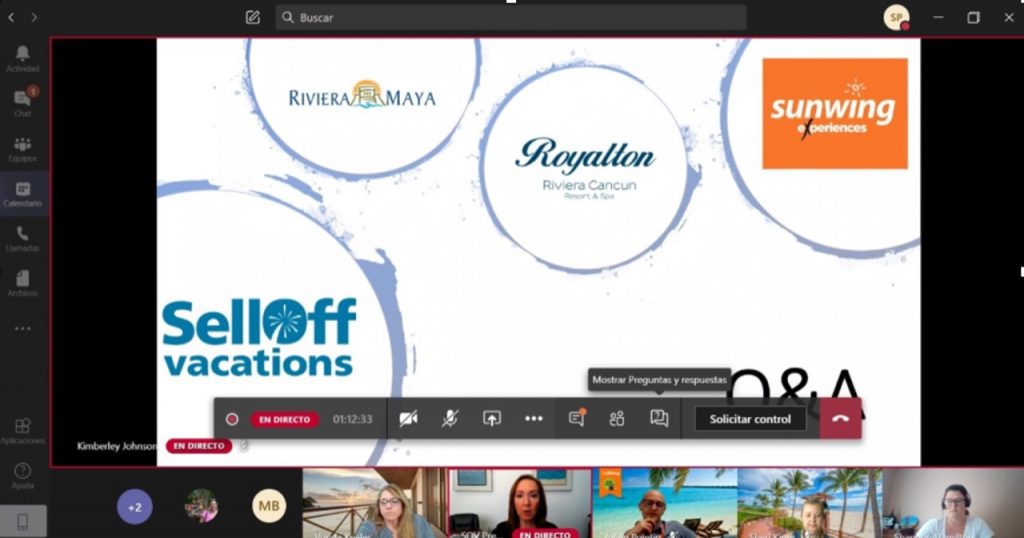Open Llamadas from the sidebar
Image resolution: width=1024 pixels, height=538 pixels.
22,238
